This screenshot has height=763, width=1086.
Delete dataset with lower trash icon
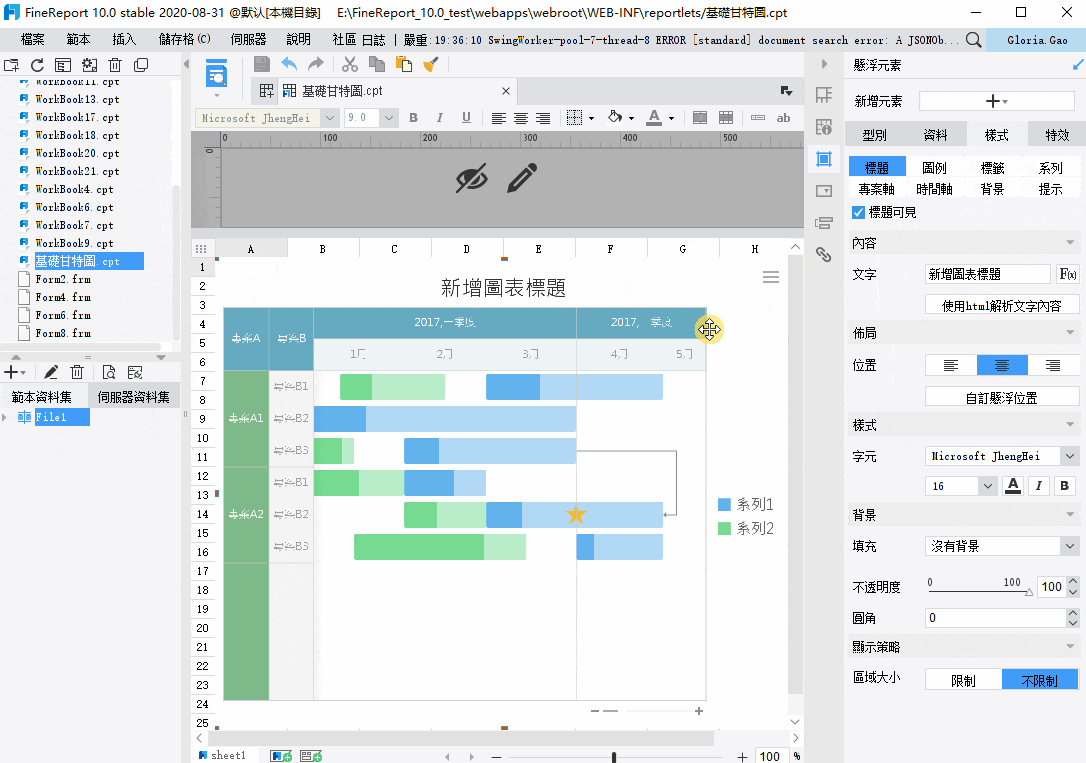[77, 372]
